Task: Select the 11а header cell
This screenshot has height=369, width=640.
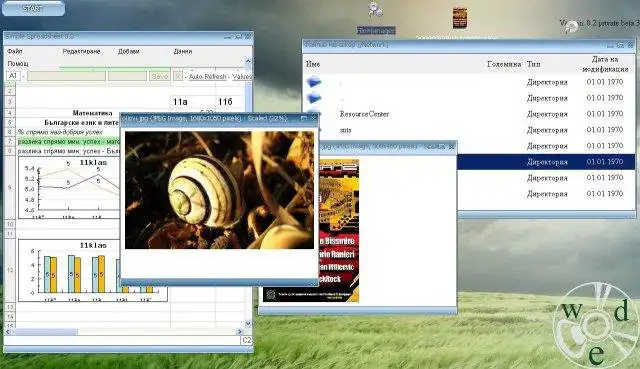Action: pyautogui.click(x=192, y=102)
